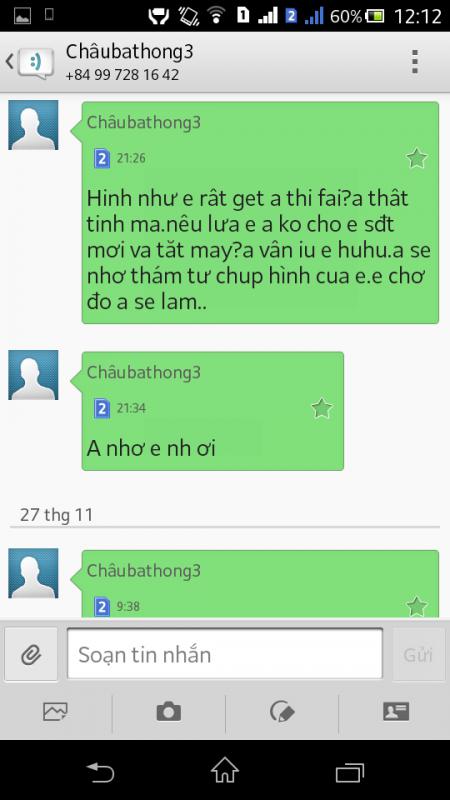
Task: Tap the Châubathong3 title in header
Action: pos(130,52)
